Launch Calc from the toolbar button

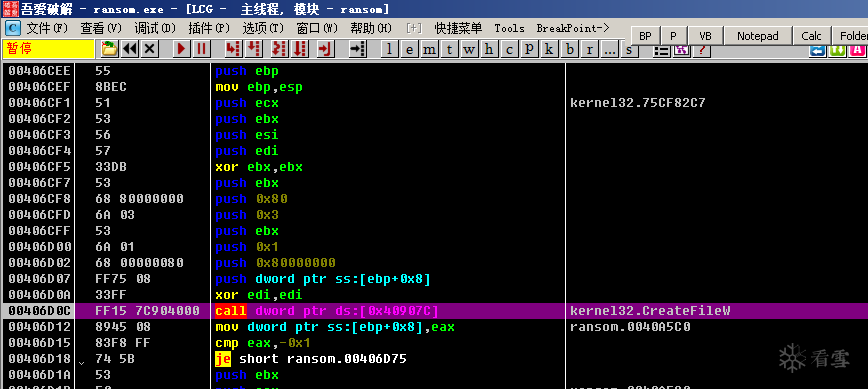[812, 36]
